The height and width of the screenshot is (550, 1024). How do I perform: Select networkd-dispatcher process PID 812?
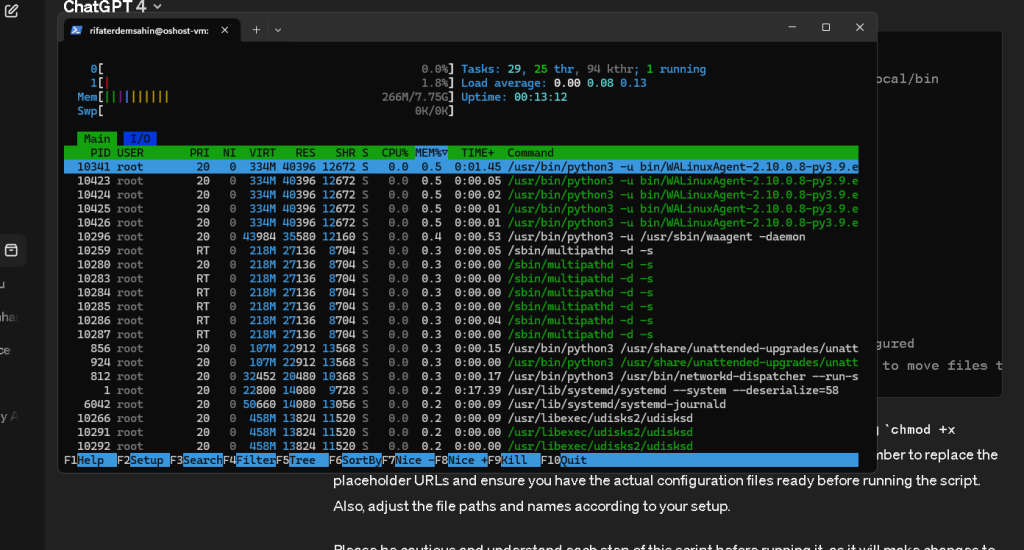point(461,376)
